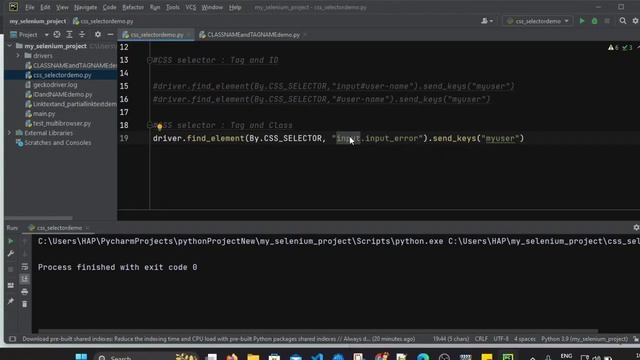This screenshot has width=640, height=360.
Task: Select CLASSNAMEandTAGNAMEdemo file in project tree
Action: click(x=71, y=65)
